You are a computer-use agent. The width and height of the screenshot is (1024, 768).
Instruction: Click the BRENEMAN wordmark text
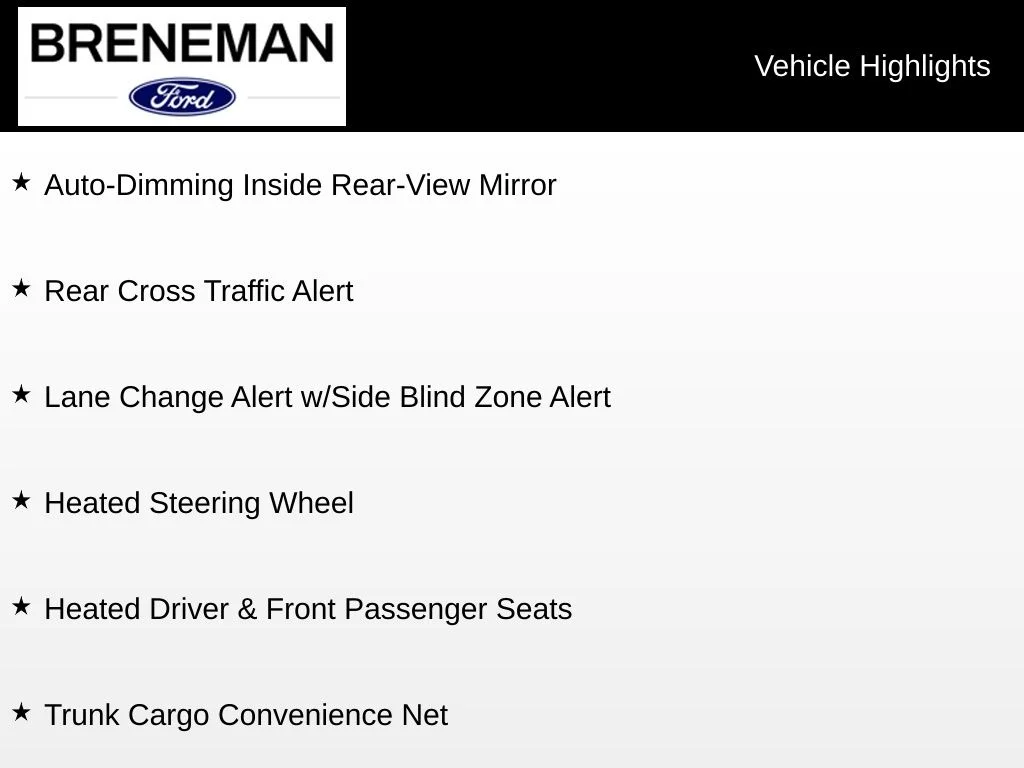182,43
